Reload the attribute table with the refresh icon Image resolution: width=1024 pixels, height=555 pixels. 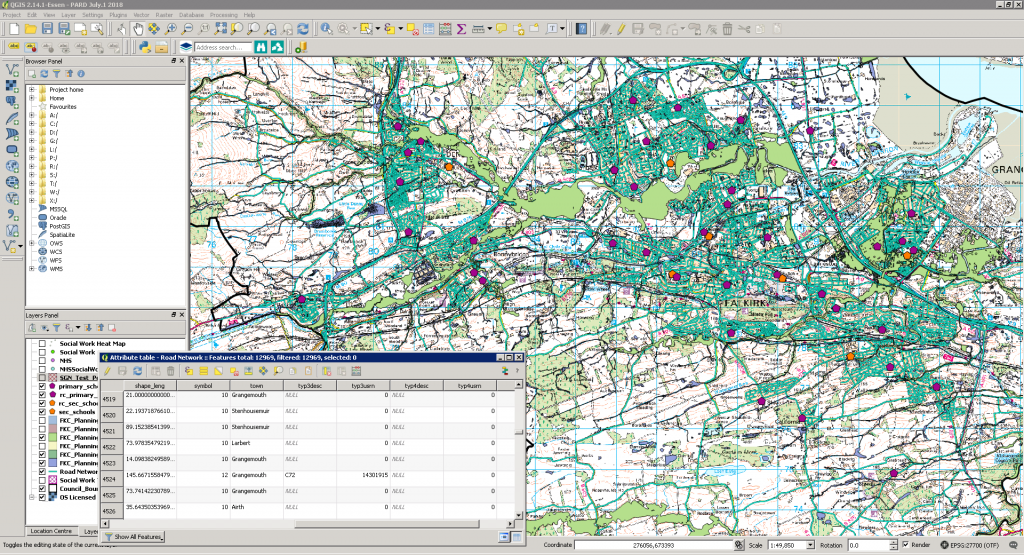click(137, 371)
